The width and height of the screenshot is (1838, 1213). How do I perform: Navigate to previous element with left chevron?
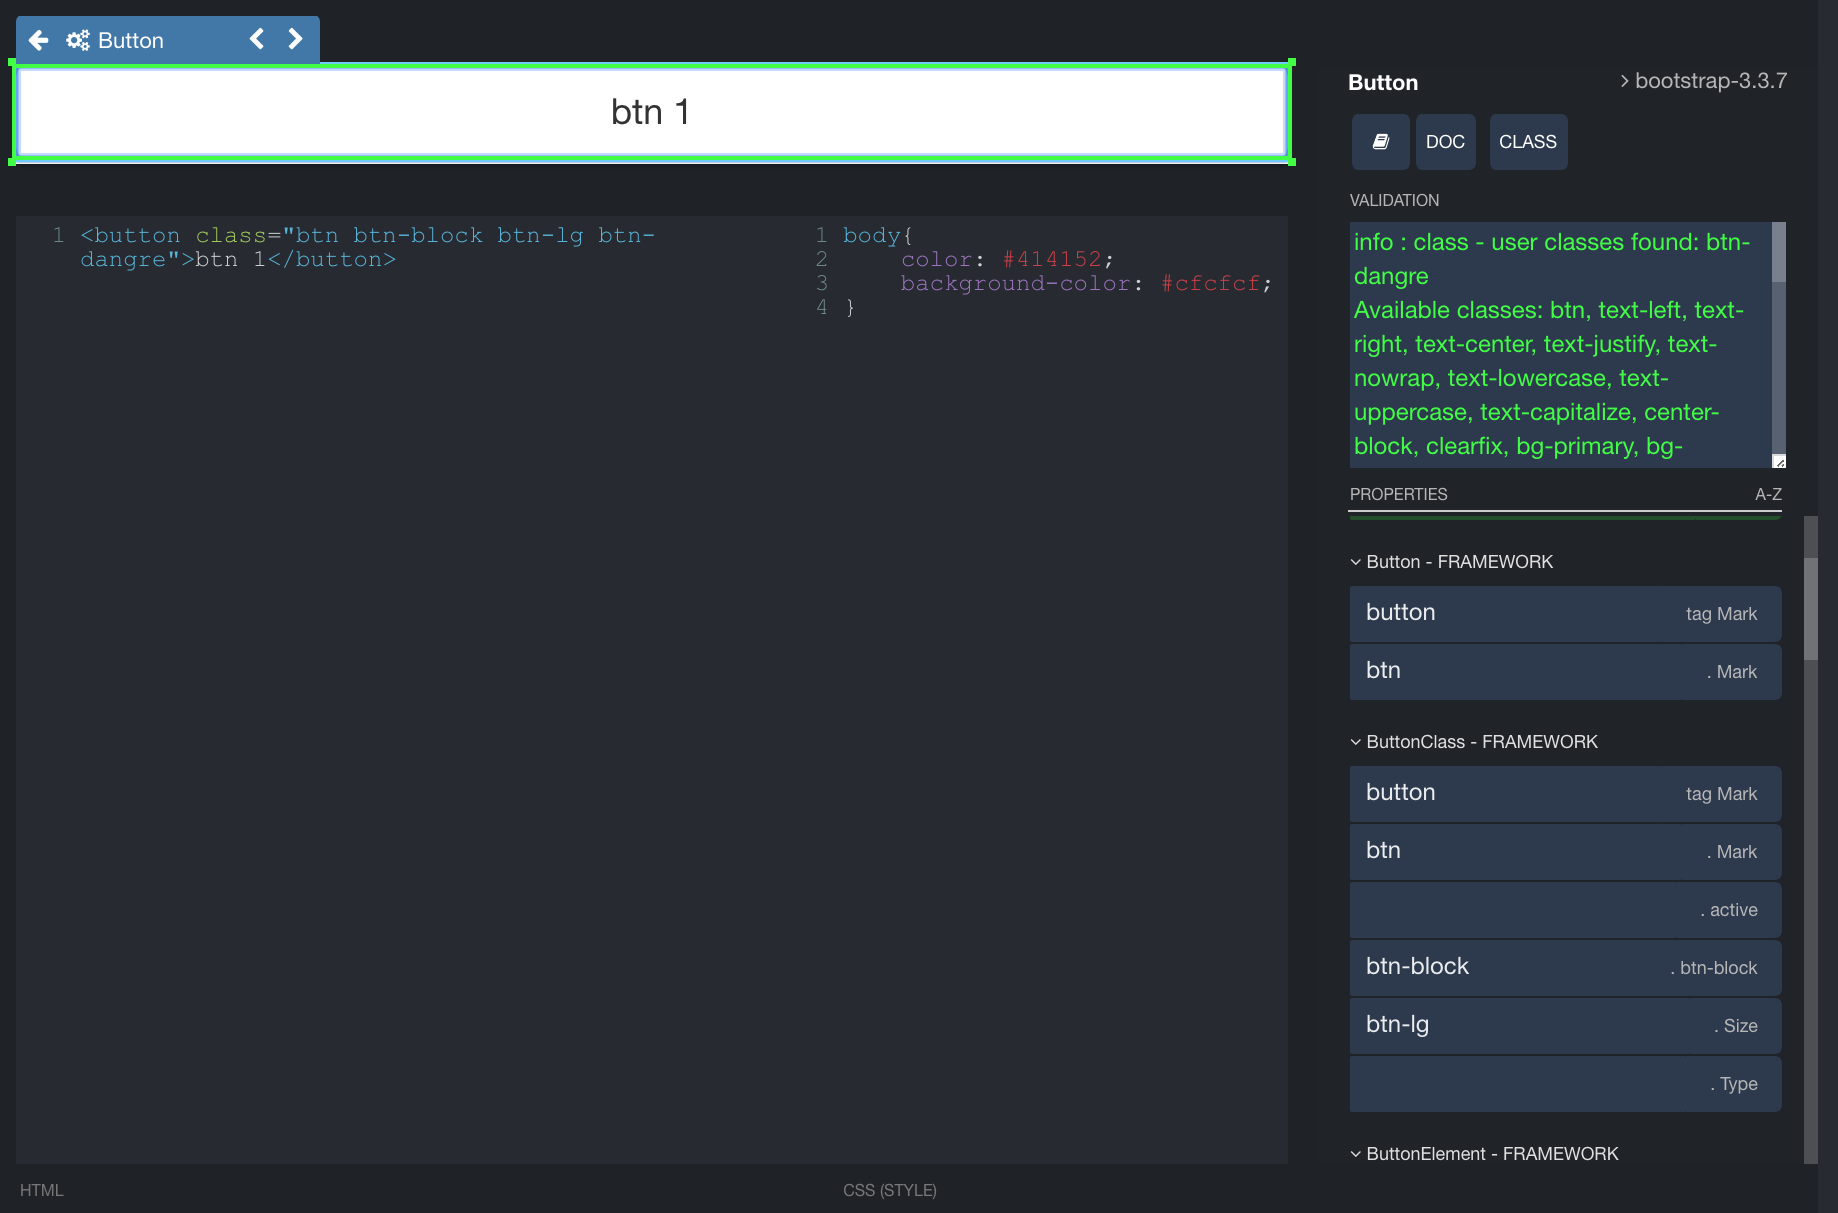coord(257,39)
